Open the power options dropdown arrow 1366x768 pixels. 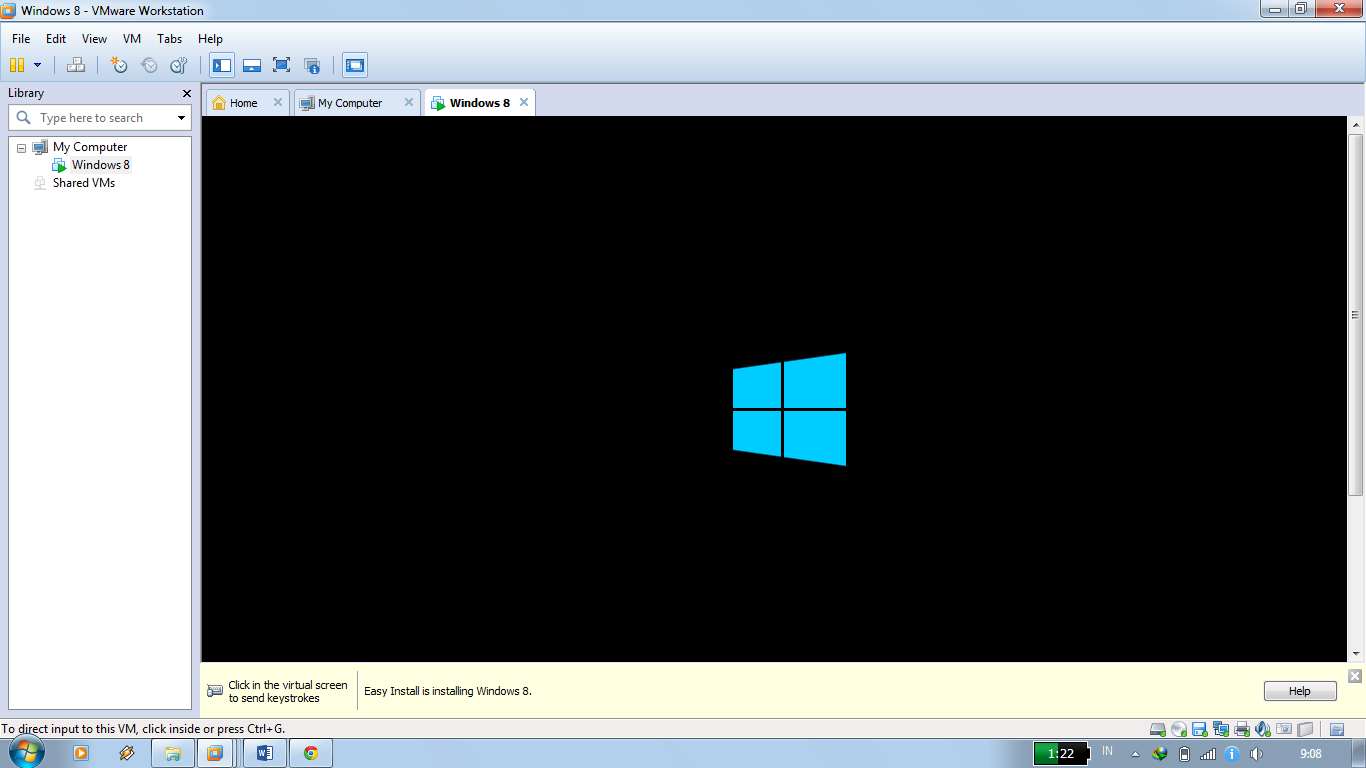click(38, 65)
